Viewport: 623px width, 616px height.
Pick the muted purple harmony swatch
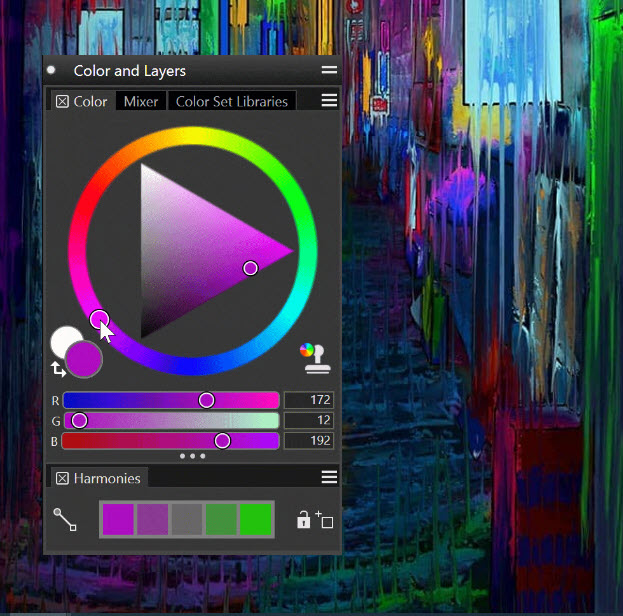(153, 519)
